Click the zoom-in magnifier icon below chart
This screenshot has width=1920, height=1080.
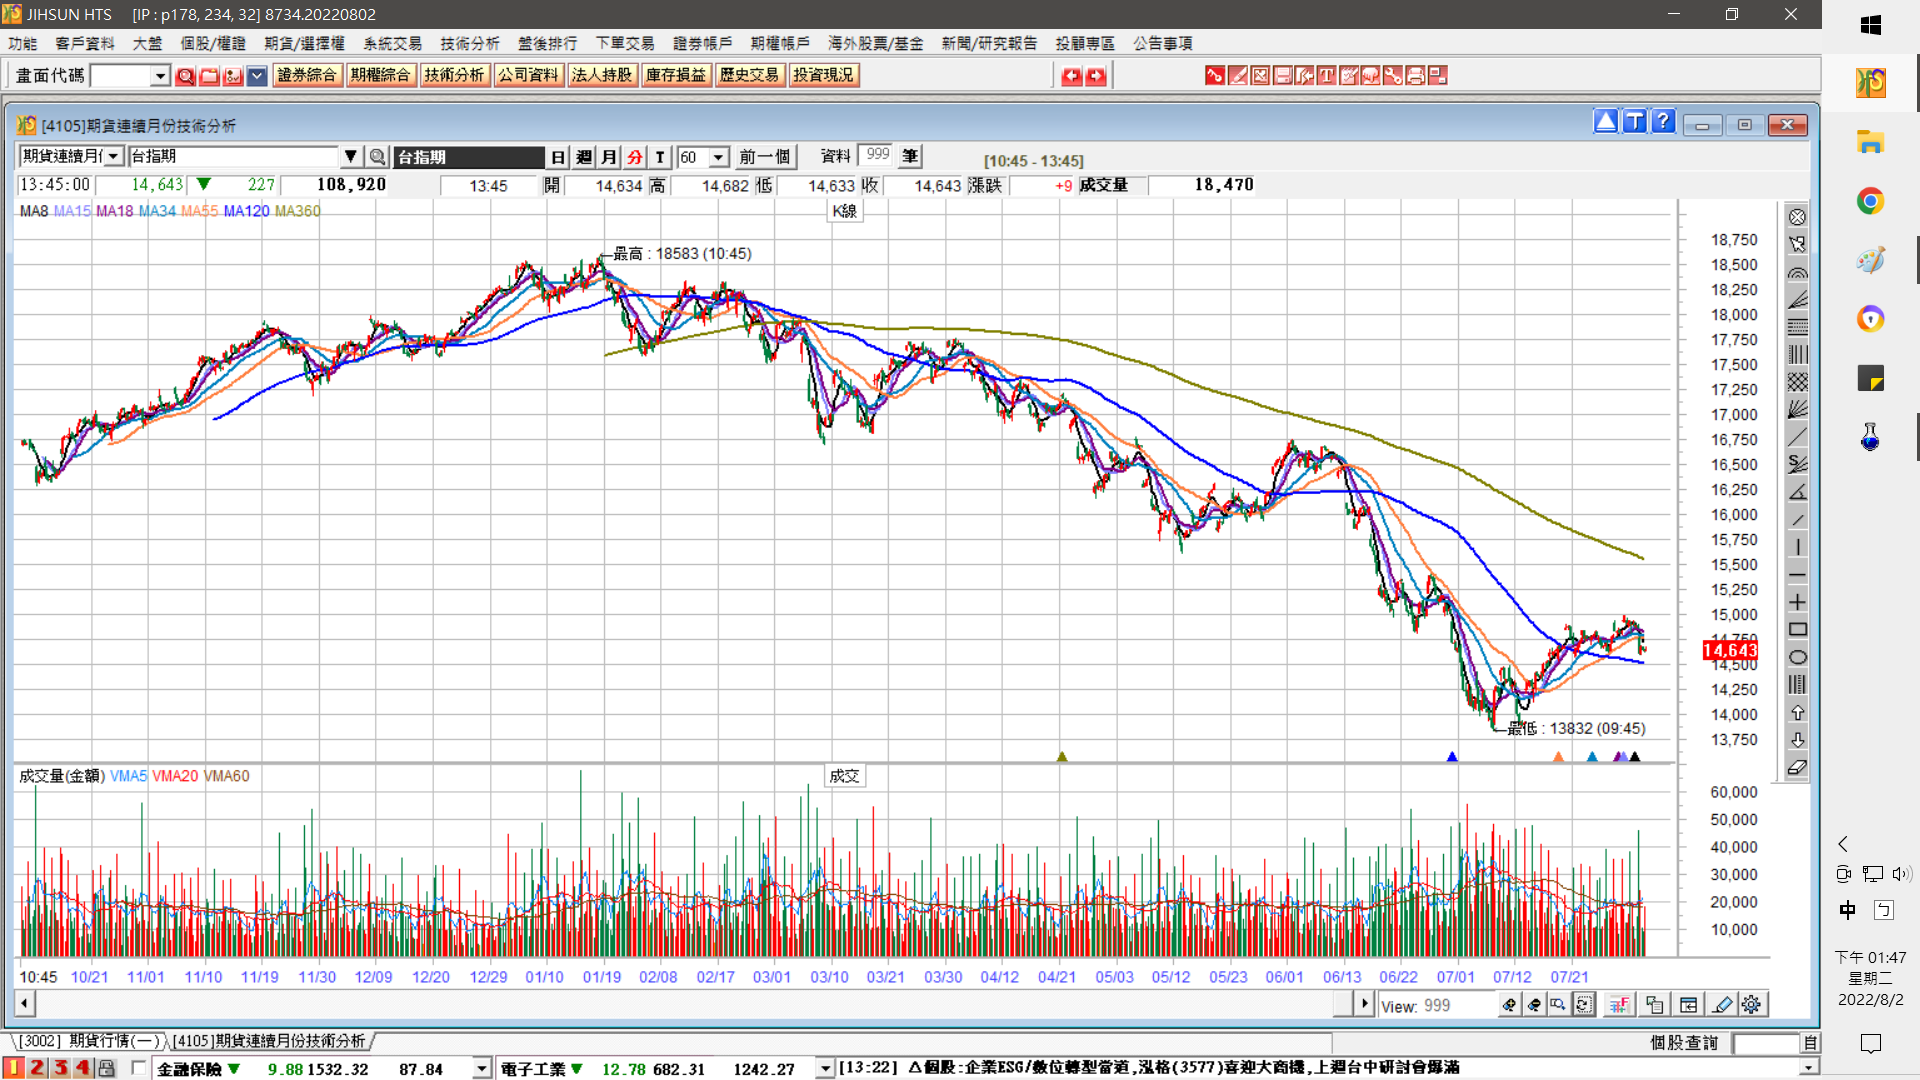point(1510,1005)
